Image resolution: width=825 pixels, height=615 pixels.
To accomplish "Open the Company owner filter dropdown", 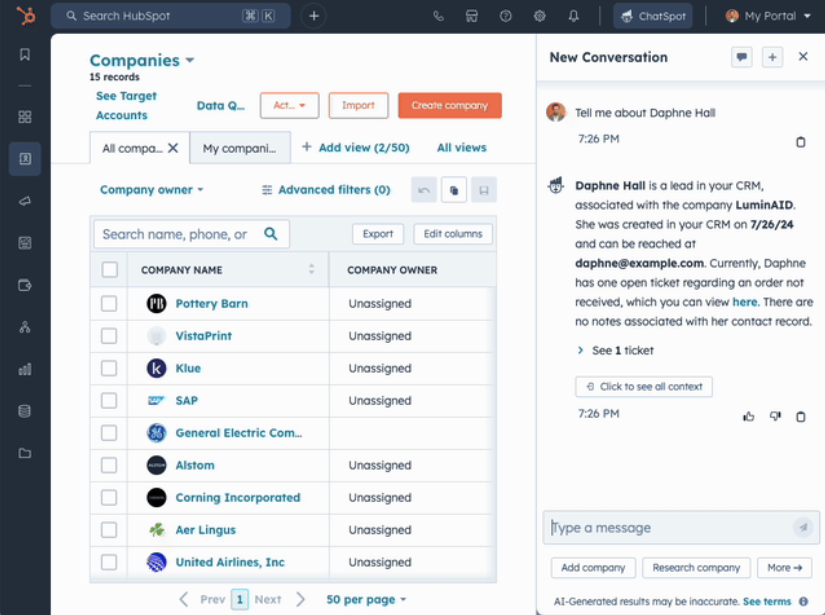I will pyautogui.click(x=152, y=190).
